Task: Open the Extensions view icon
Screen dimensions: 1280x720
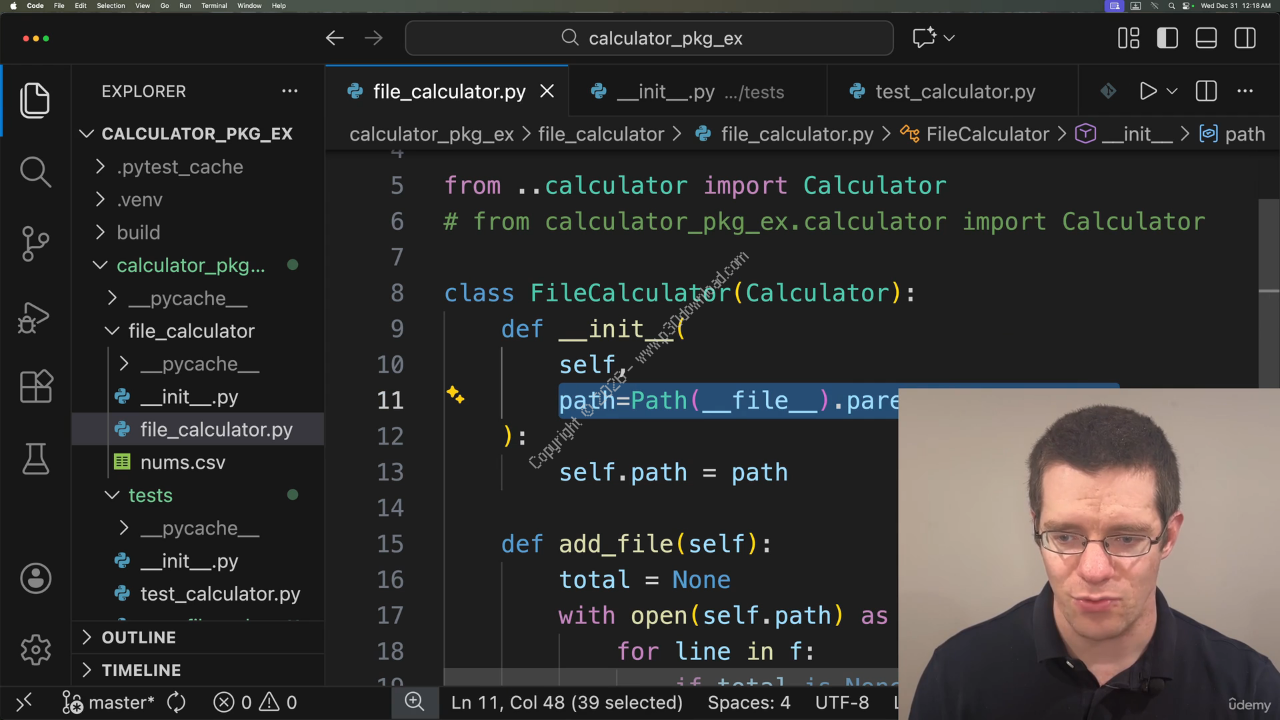Action: pos(35,387)
